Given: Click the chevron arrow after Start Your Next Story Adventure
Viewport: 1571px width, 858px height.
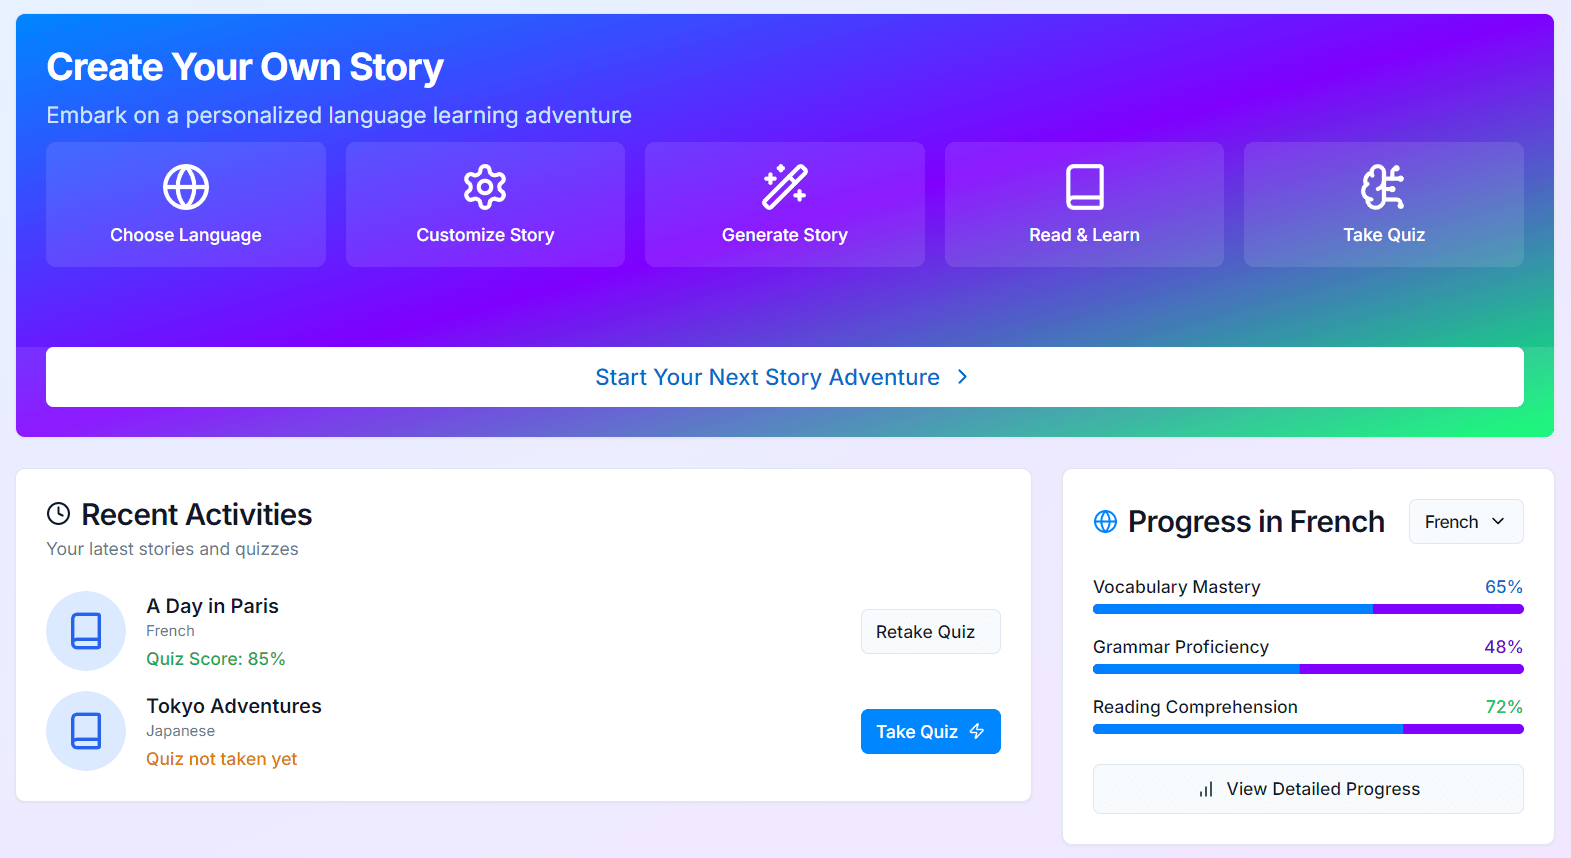Looking at the screenshot, I should point(962,377).
